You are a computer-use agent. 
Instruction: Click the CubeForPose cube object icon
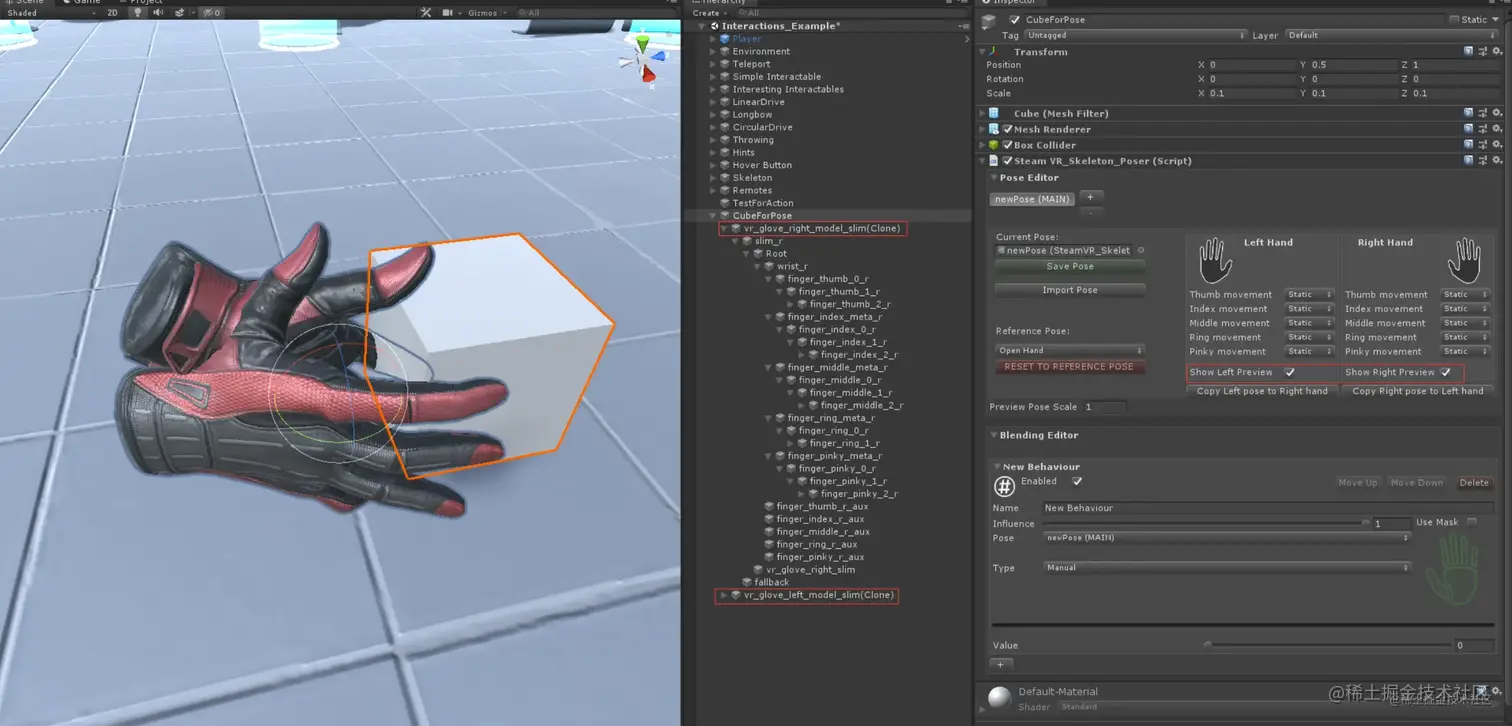click(x=989, y=21)
